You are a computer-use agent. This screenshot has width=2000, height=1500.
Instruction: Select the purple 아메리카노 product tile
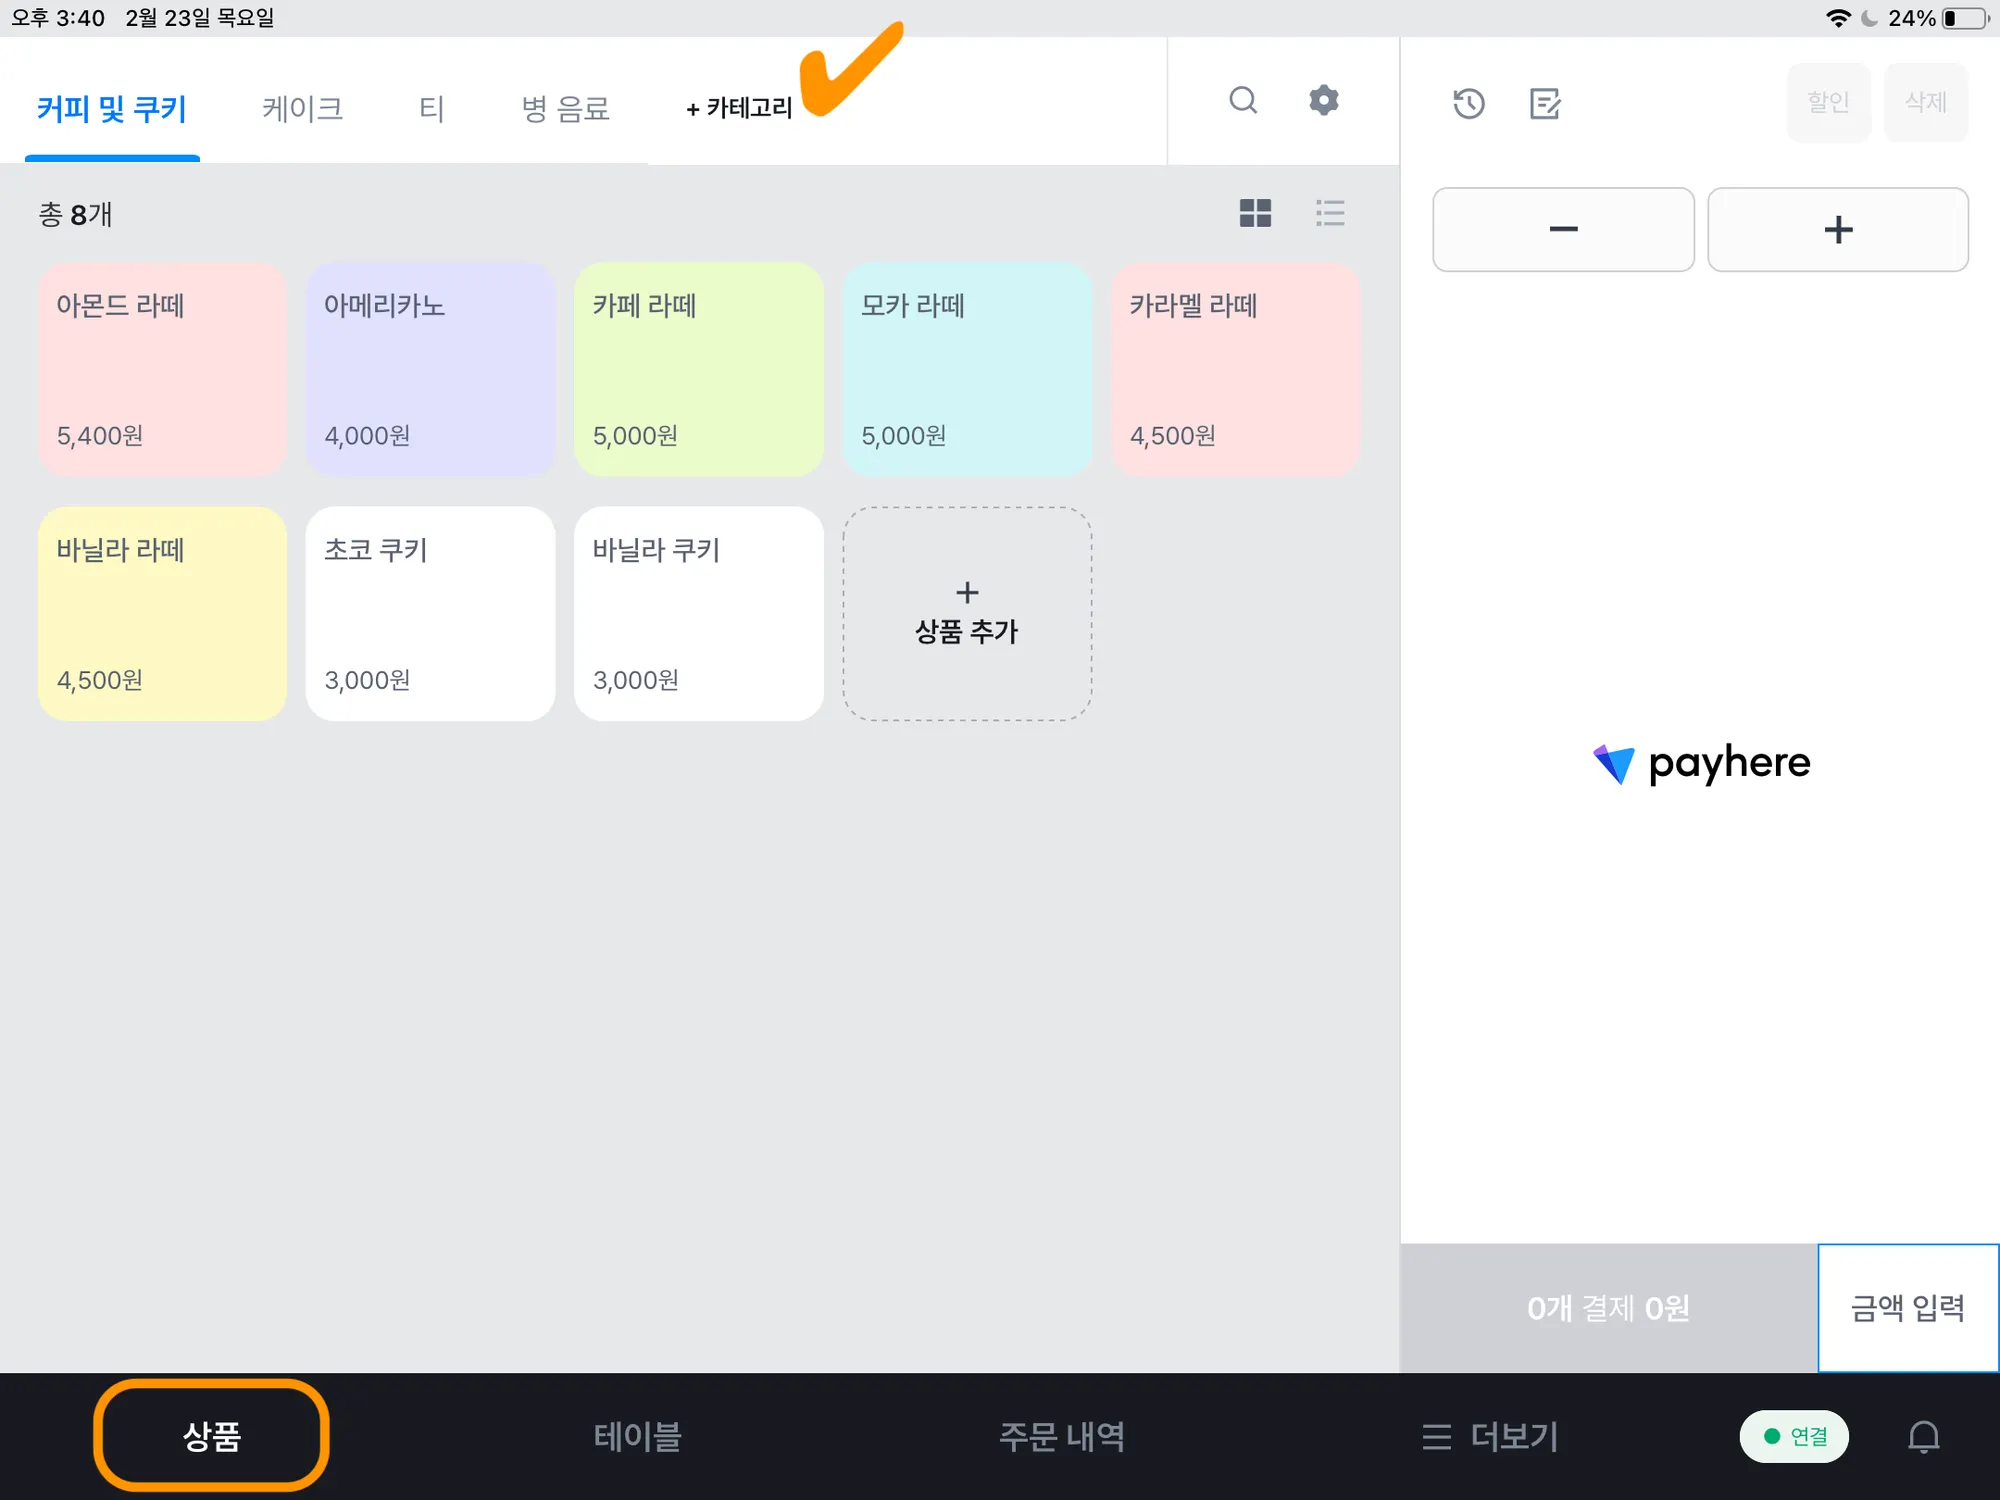[430, 369]
